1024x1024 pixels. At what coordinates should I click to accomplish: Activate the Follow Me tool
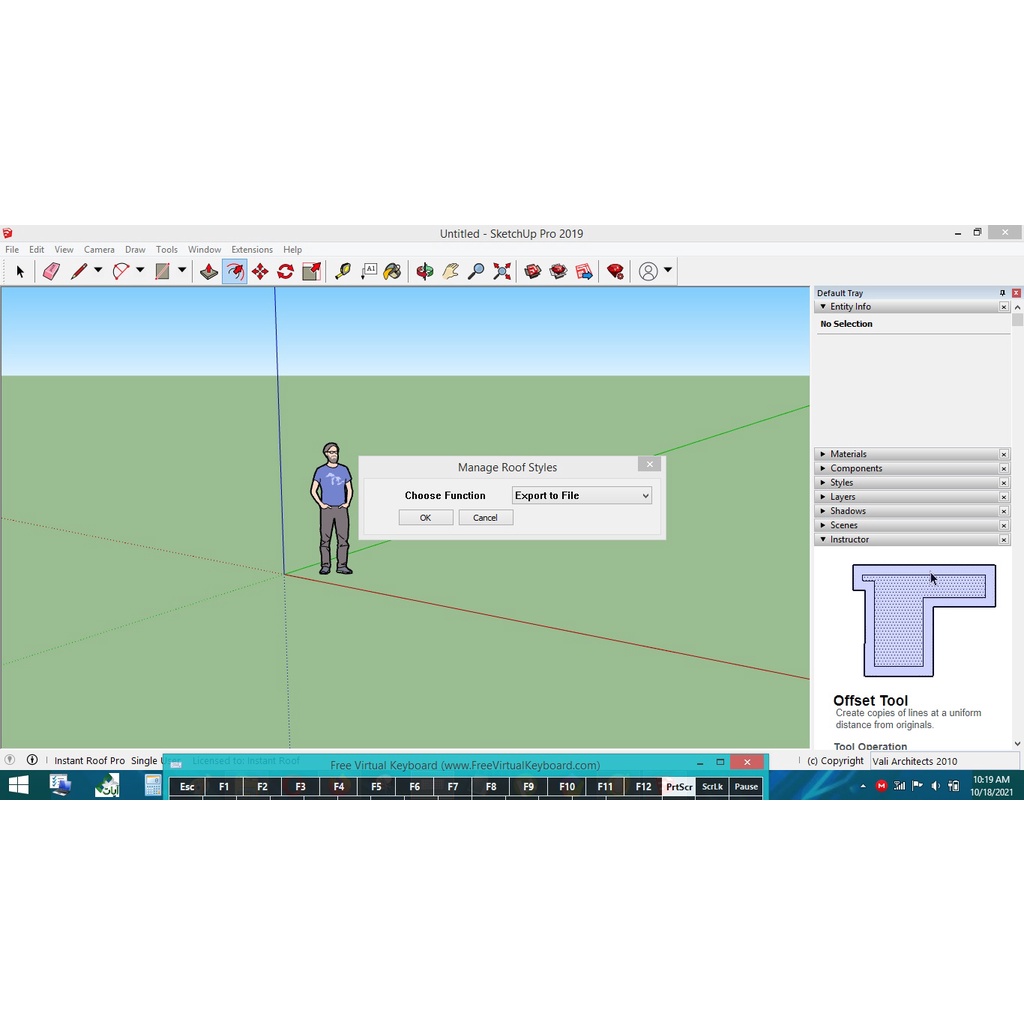235,271
